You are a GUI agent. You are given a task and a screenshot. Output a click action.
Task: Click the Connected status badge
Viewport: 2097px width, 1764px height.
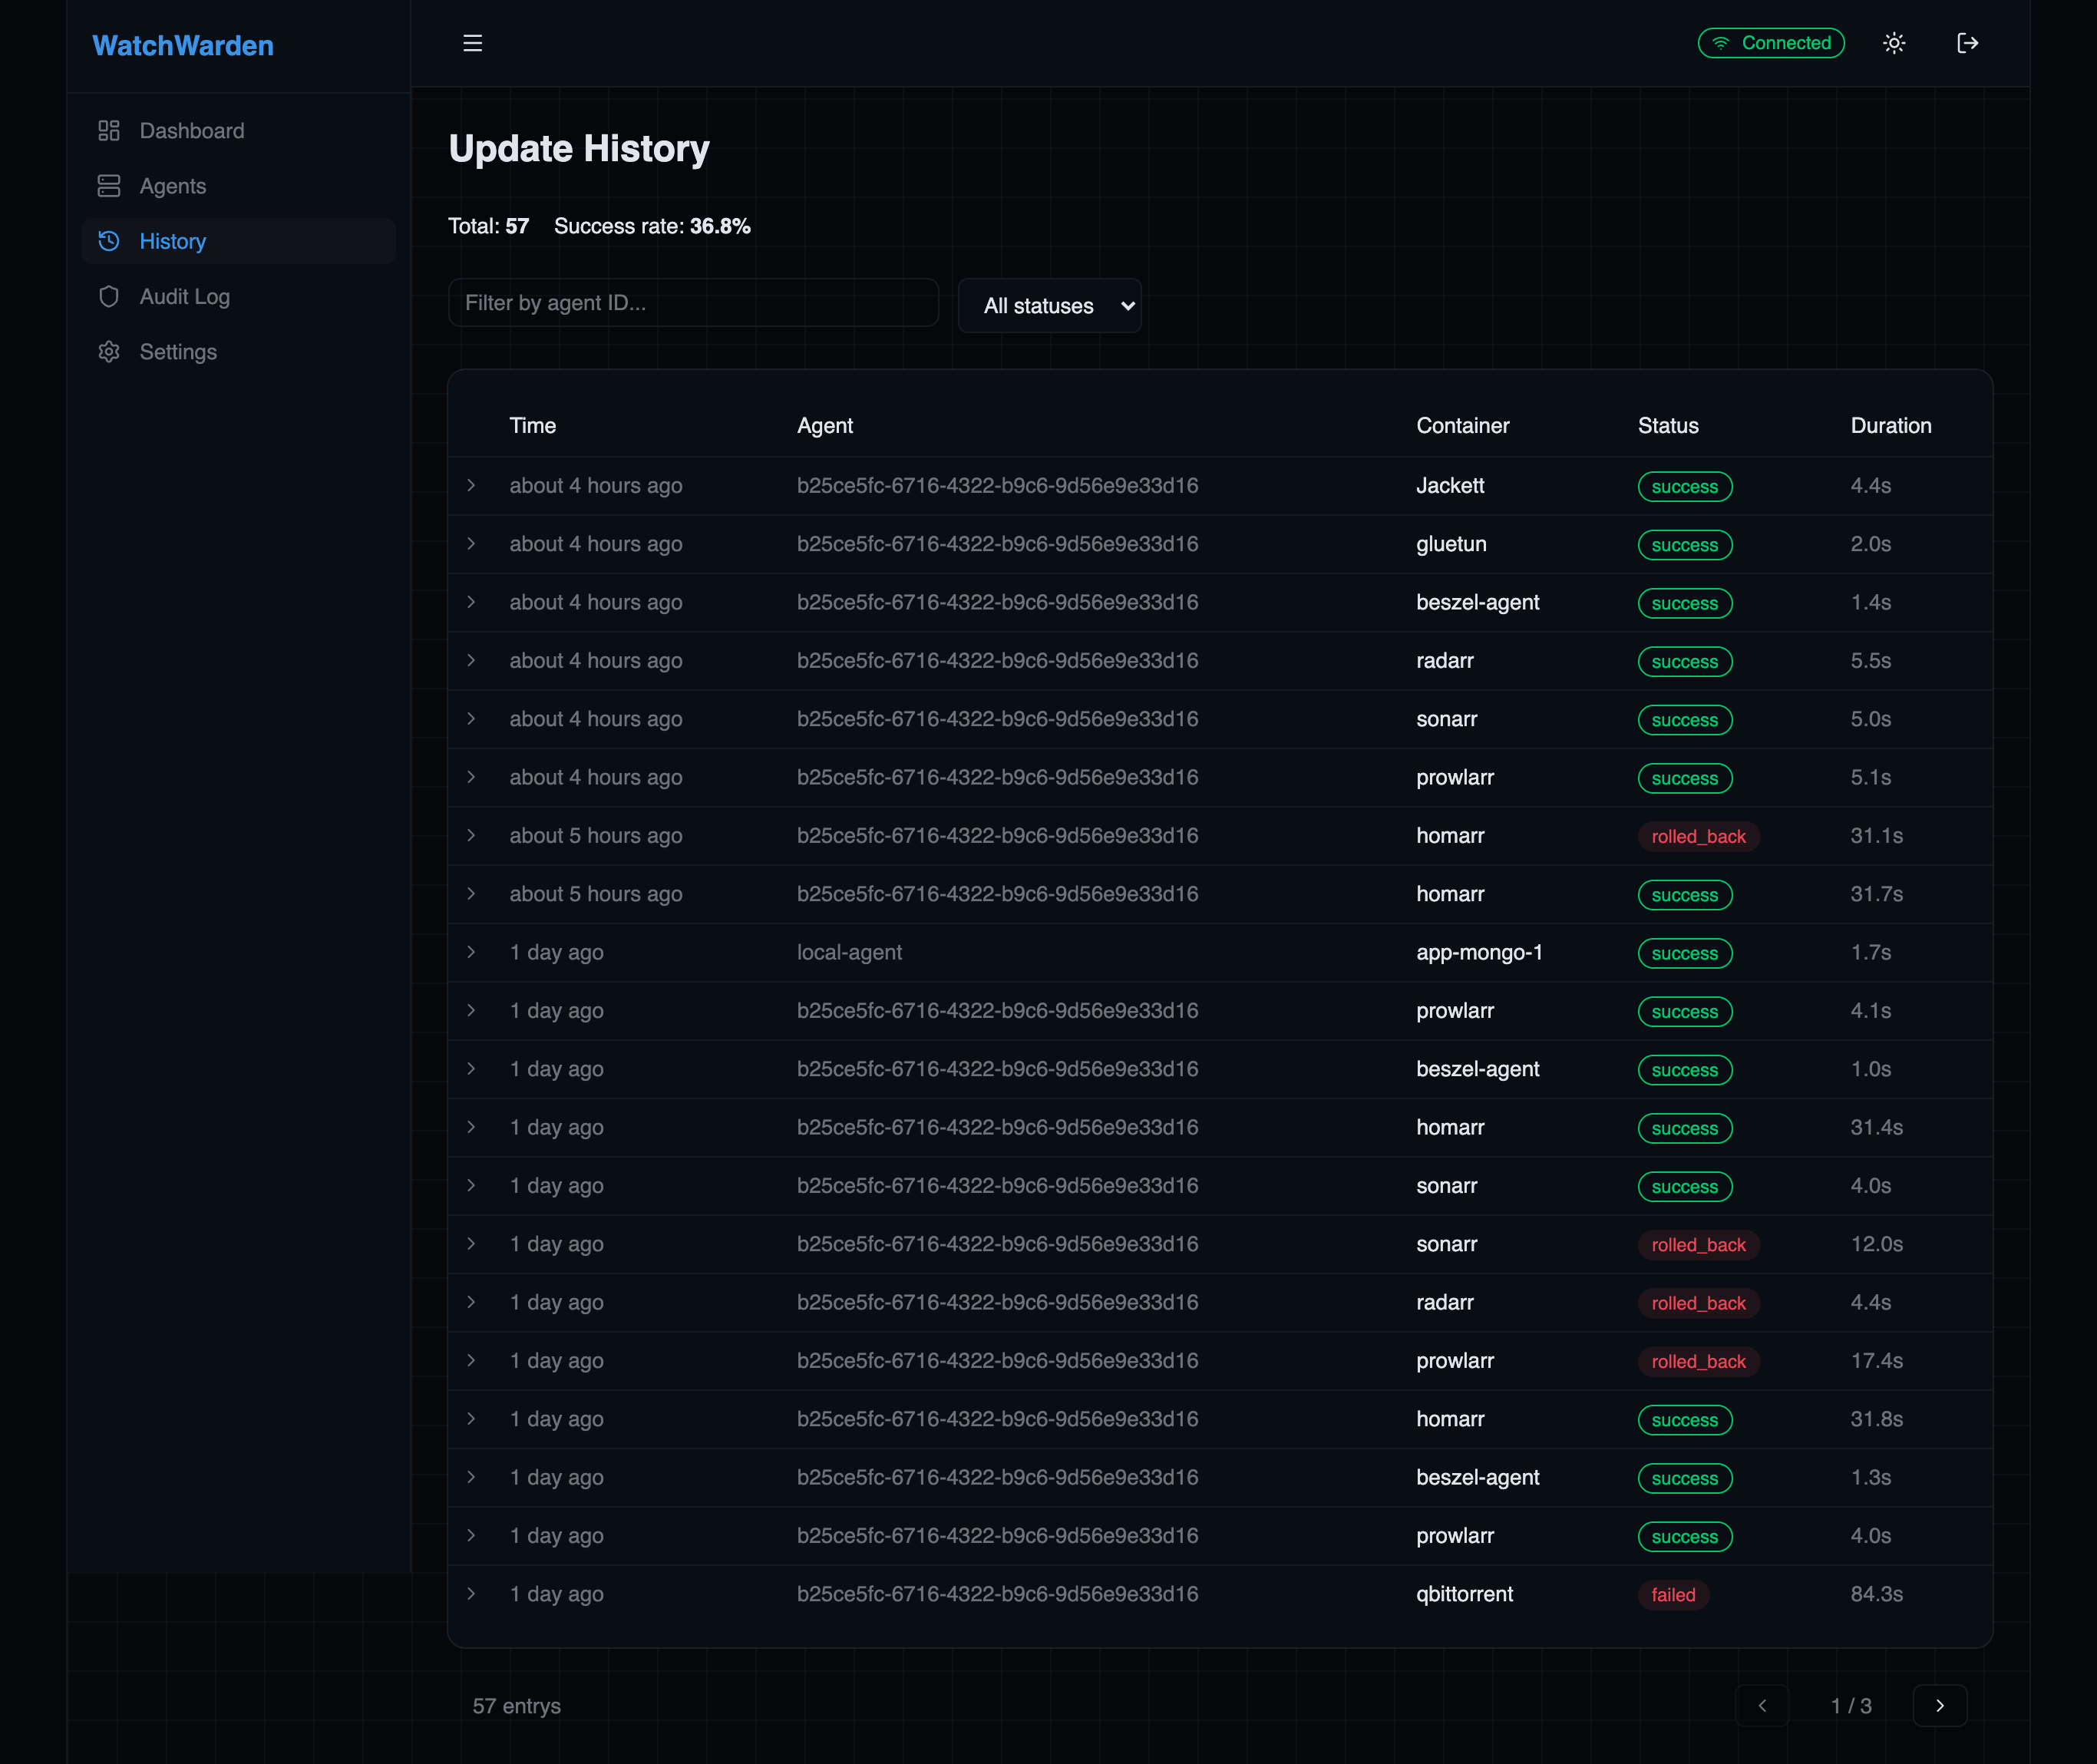(x=1771, y=43)
